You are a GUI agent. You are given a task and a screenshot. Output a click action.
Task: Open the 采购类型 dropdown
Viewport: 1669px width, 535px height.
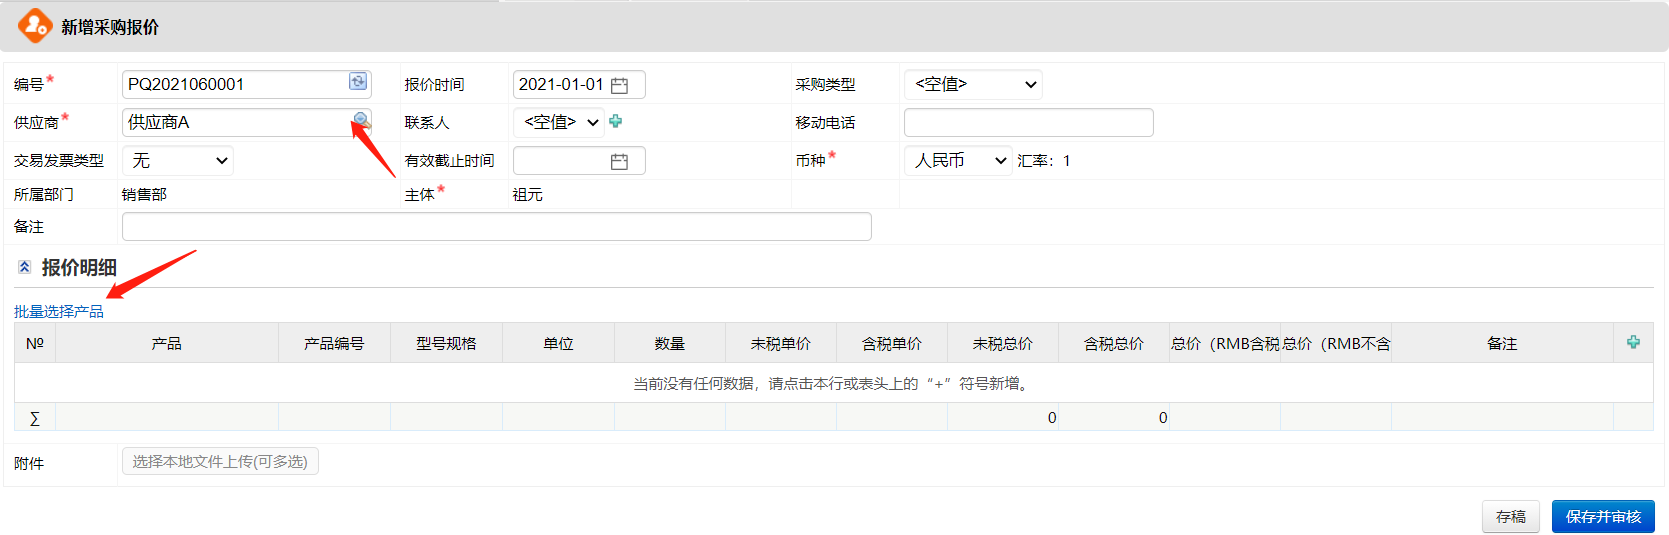pyautogui.click(x=973, y=84)
